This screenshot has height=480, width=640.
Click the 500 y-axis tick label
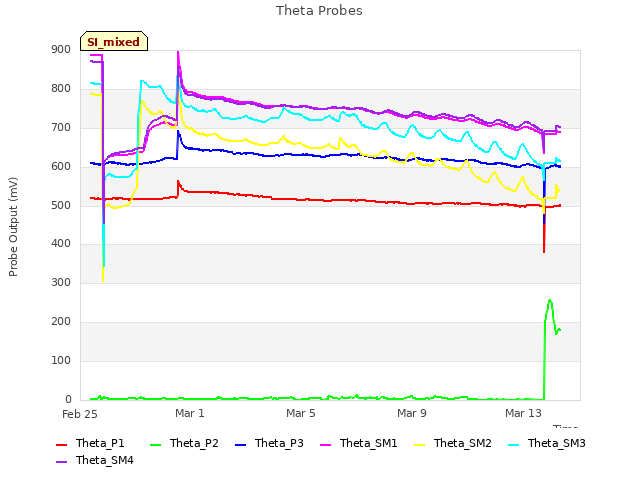tap(61, 205)
